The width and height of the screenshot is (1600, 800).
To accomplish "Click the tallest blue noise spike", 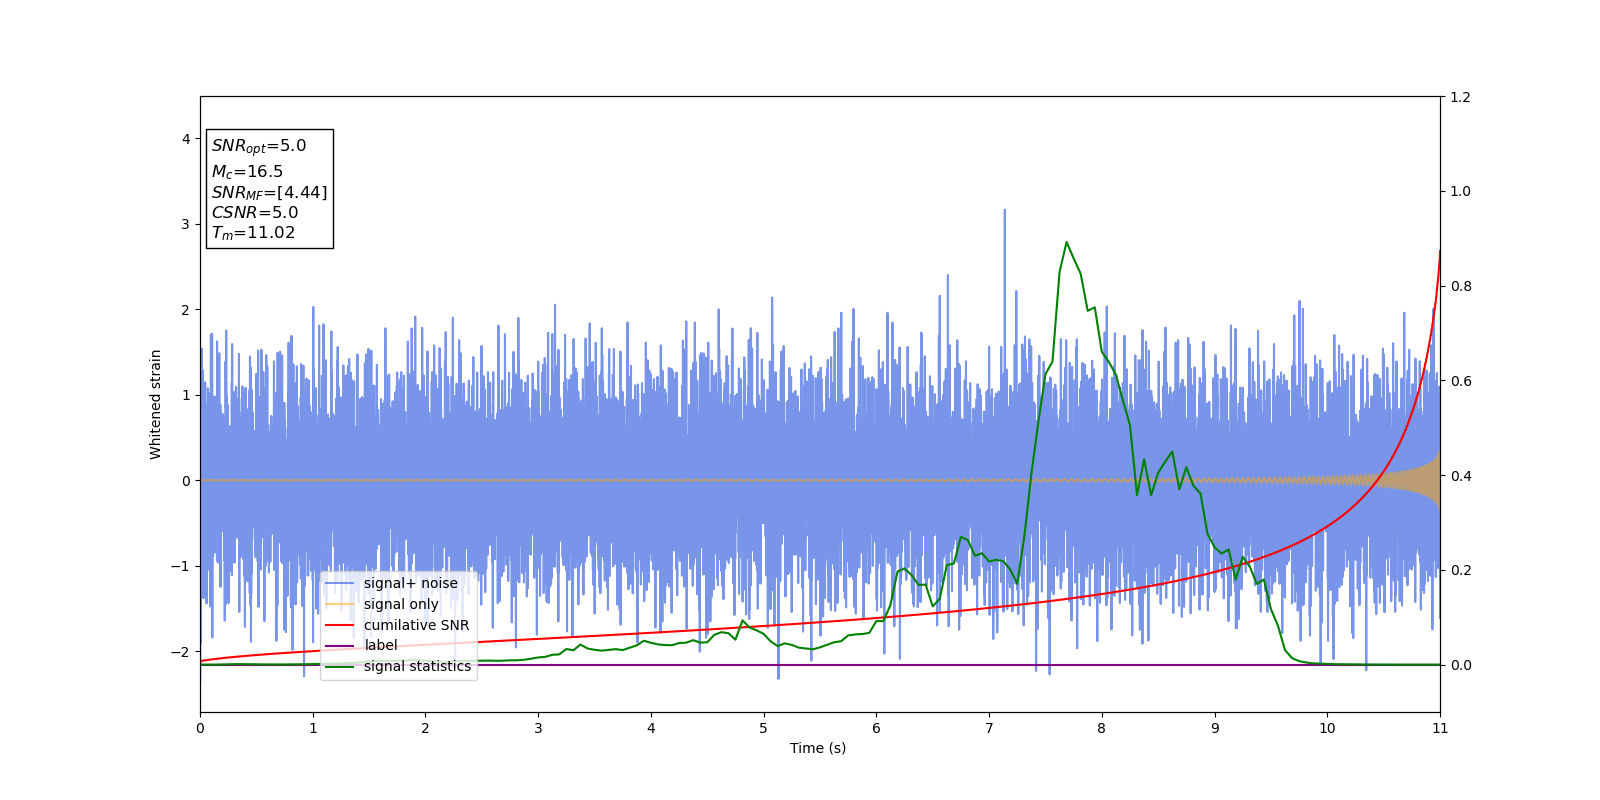I will [1004, 210].
